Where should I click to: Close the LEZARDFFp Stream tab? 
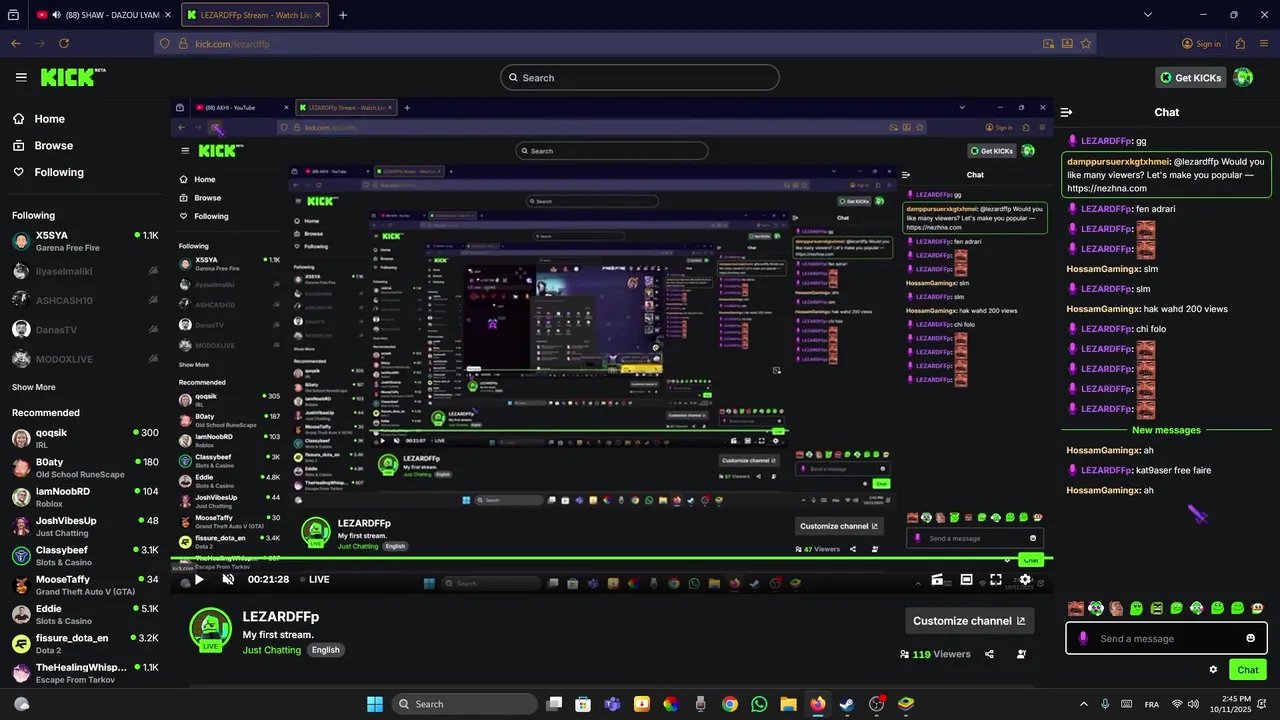pyautogui.click(x=320, y=15)
